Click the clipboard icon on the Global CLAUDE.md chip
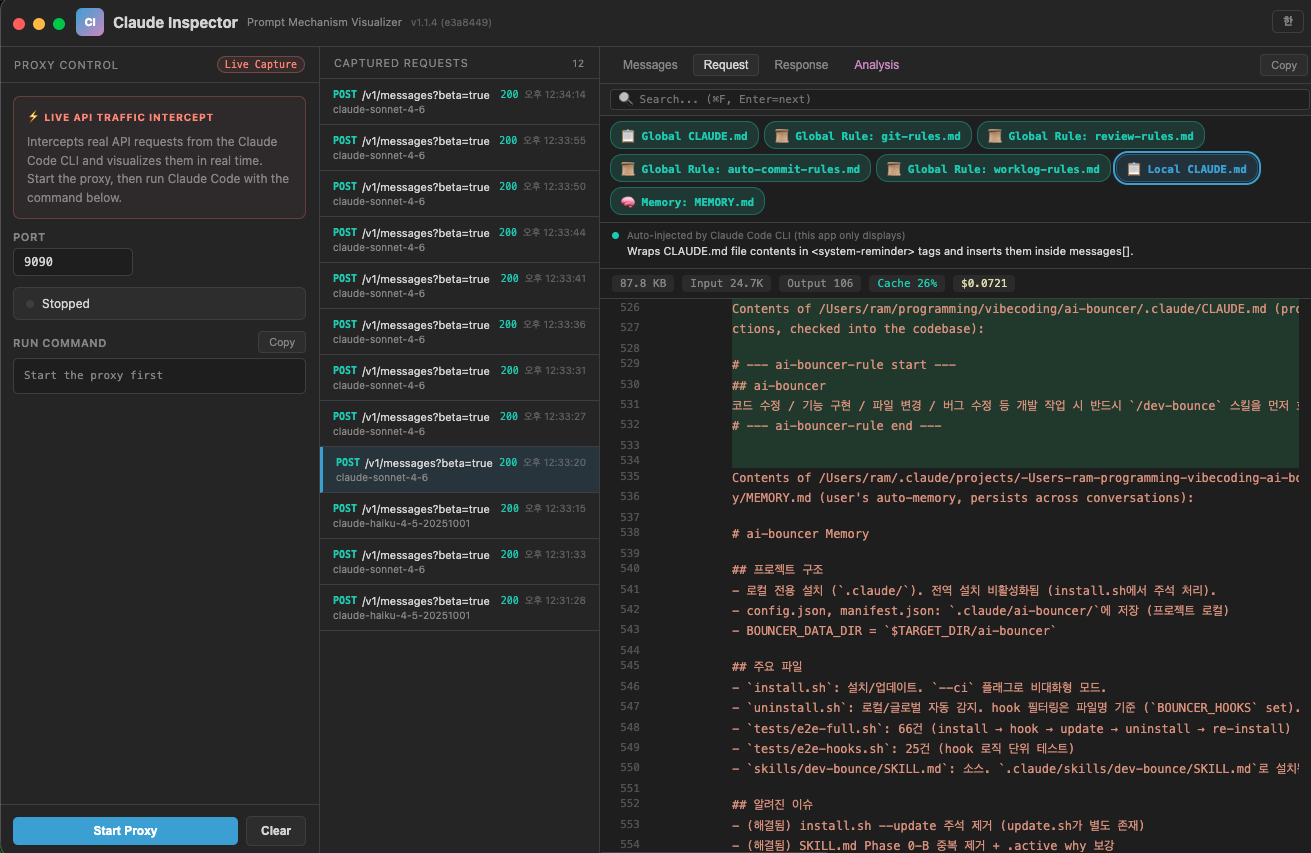The image size is (1311, 853). point(628,136)
